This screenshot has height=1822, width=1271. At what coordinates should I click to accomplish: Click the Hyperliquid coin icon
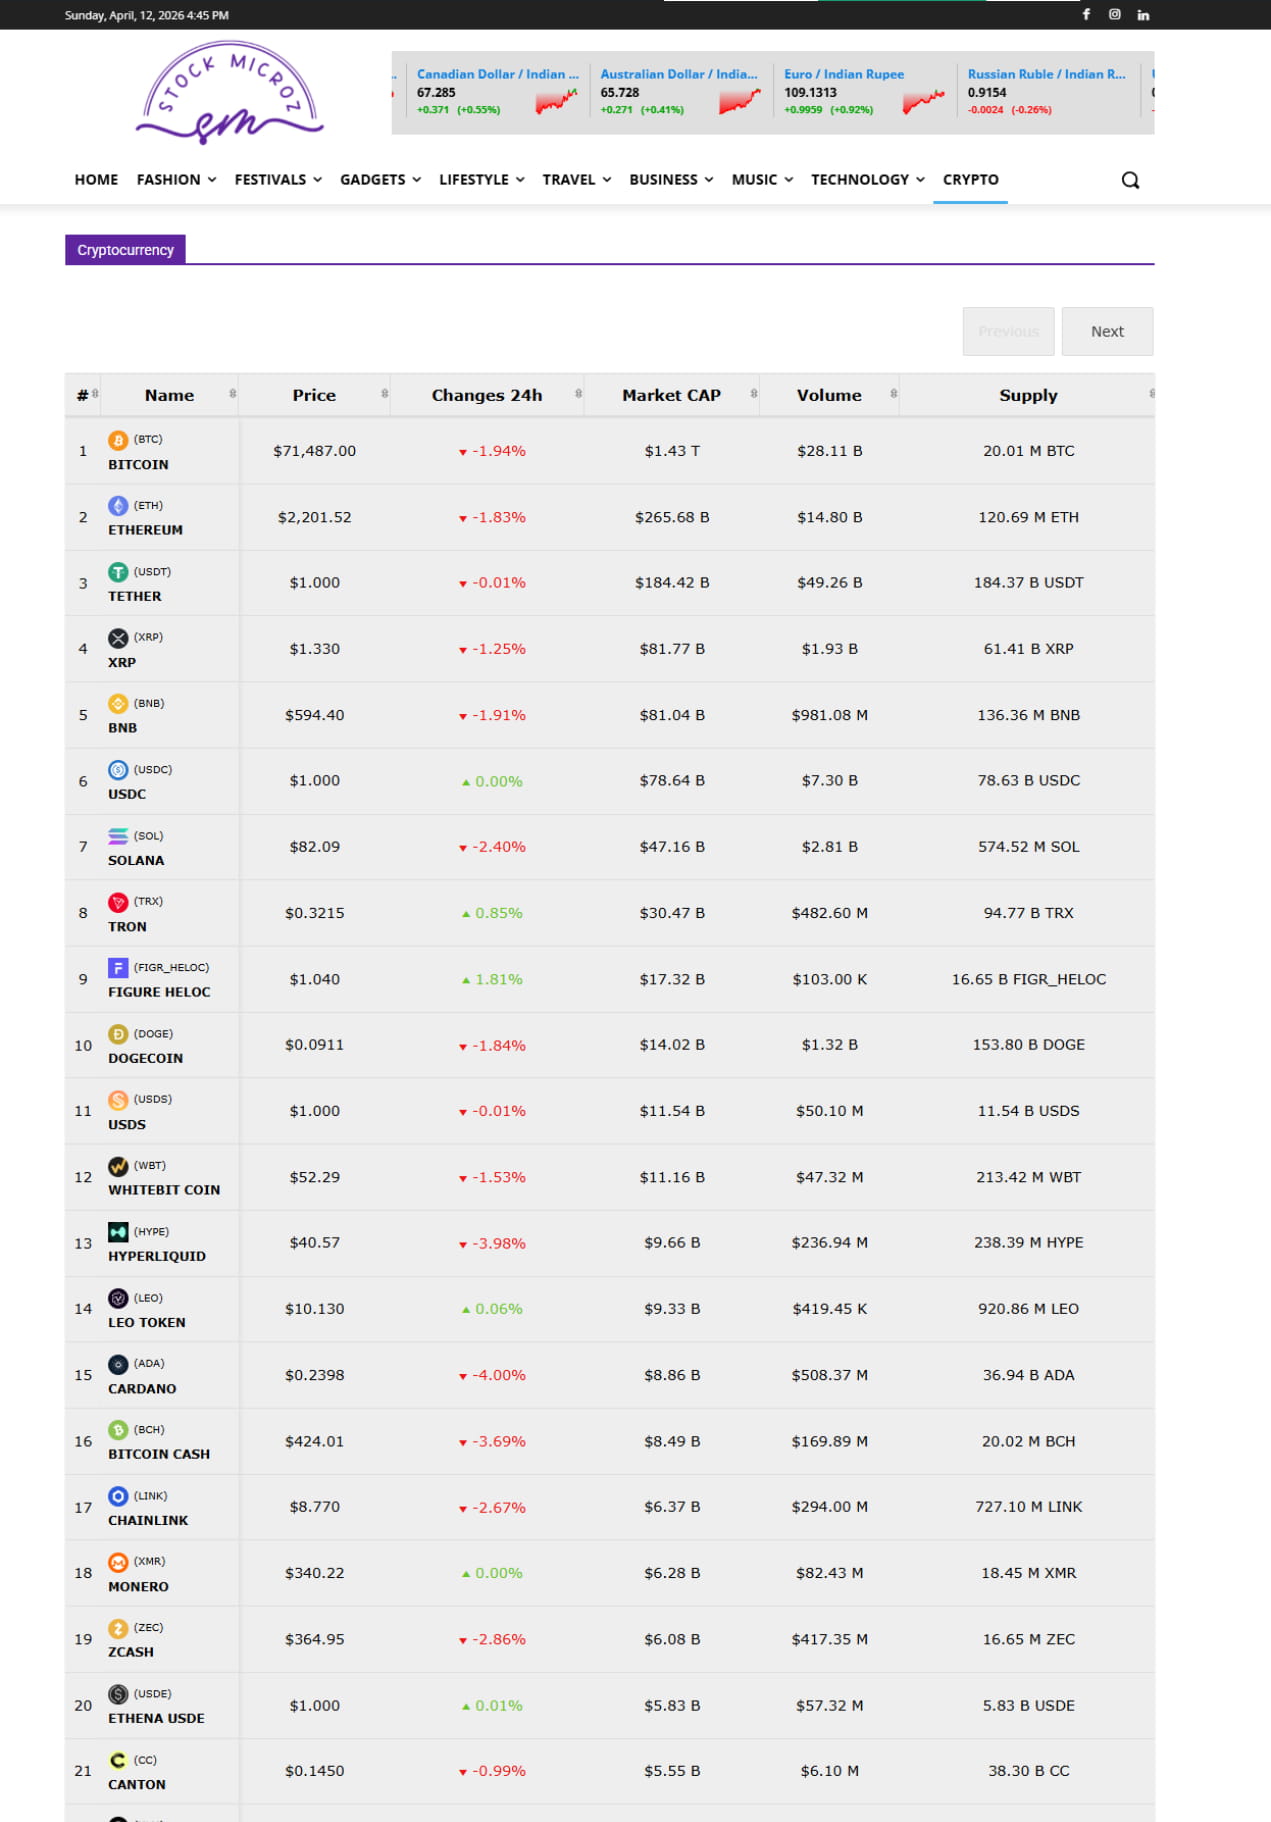click(118, 1232)
